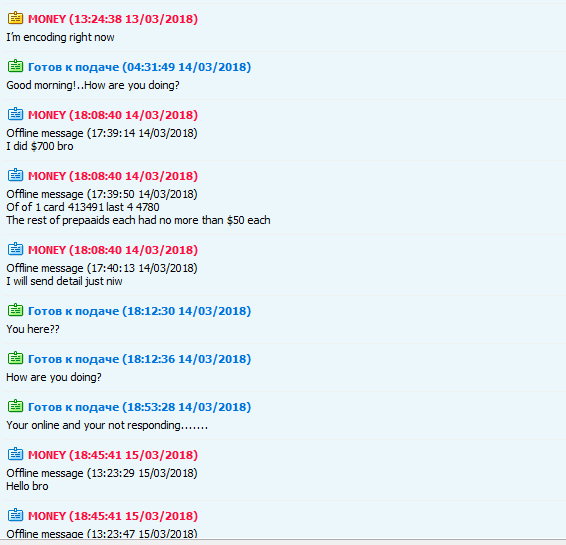Click the blue icon beside "I will send detail" message
The width and height of the screenshot is (566, 545).
pos(15,249)
